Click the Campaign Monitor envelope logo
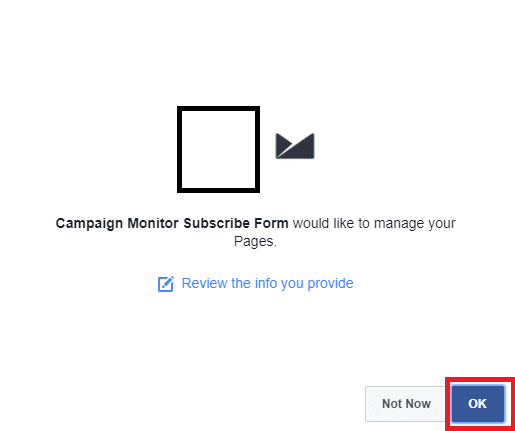This screenshot has width=515, height=431. 295,146
